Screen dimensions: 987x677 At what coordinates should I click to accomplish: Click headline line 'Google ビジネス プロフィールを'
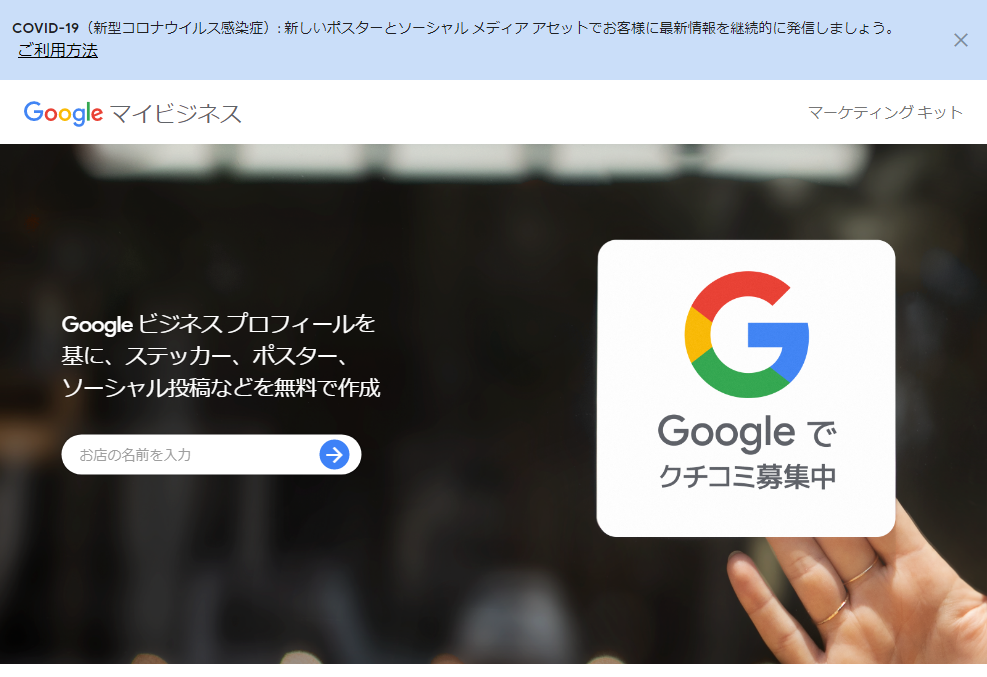click(218, 324)
